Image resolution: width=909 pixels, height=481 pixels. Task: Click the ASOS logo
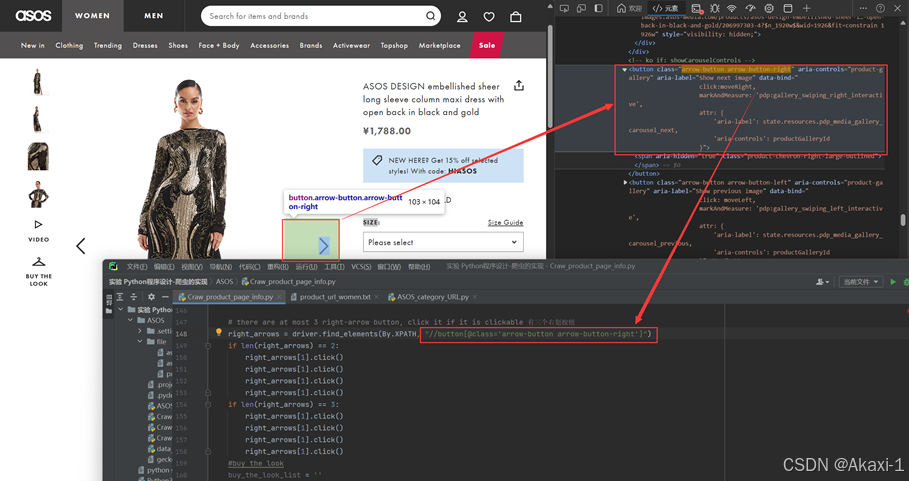(x=34, y=16)
